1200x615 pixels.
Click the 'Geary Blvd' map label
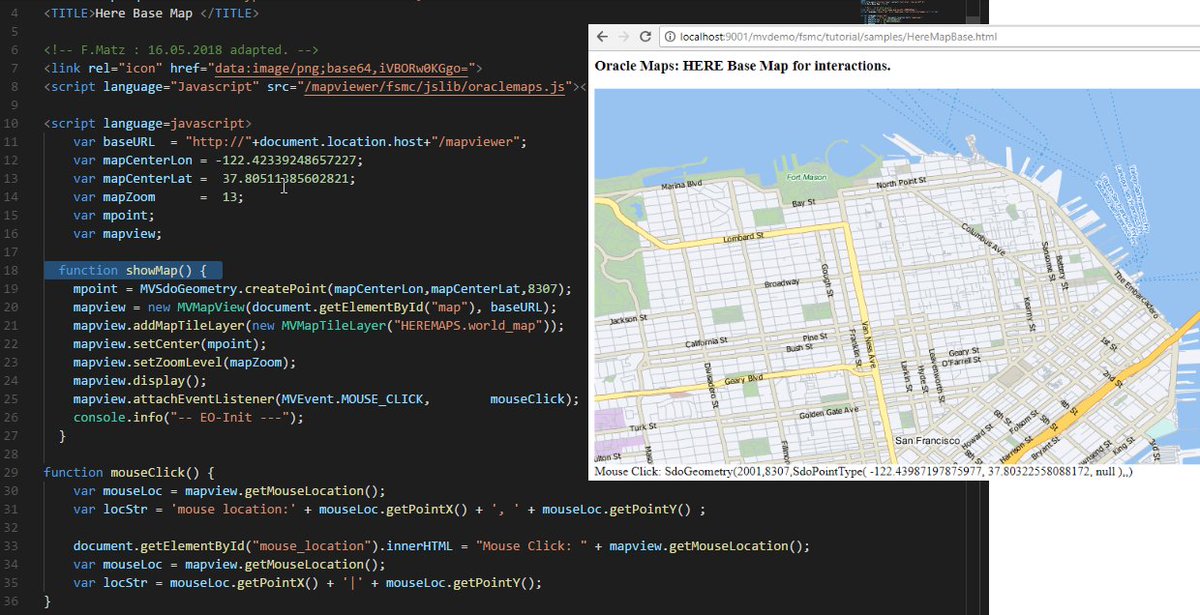(x=743, y=380)
